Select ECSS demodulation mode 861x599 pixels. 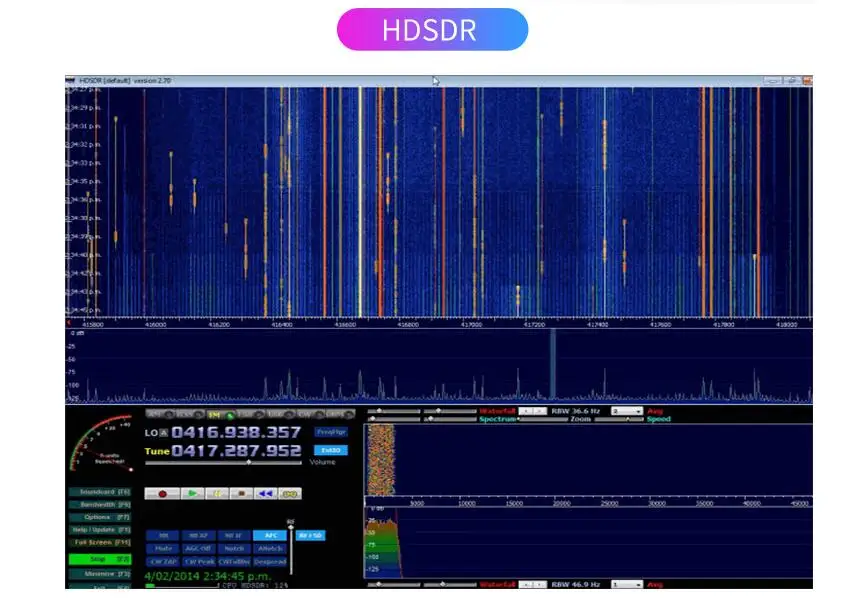tap(190, 414)
